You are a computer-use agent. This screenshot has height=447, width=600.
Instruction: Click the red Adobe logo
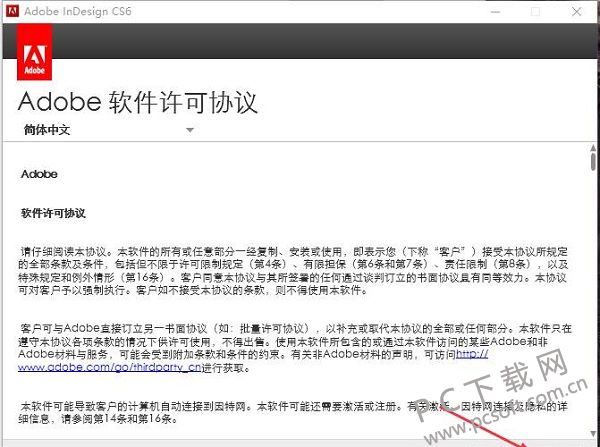pos(34,52)
